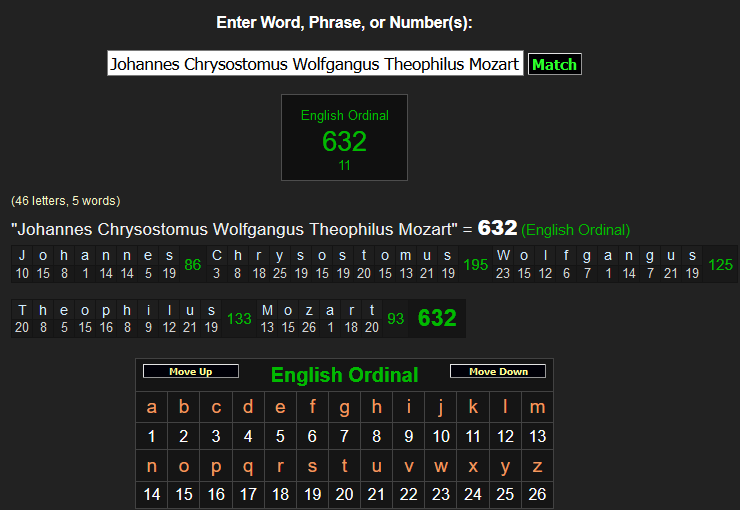The image size is (740, 510).
Task: Click the (46 letters, 5 words) text
Action: coord(65,201)
